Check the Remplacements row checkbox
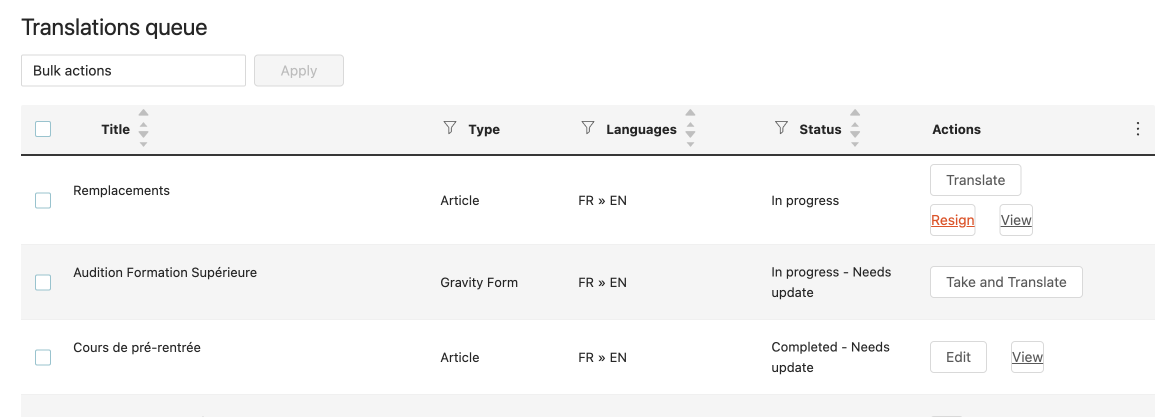This screenshot has height=417, width=1164. (43, 200)
